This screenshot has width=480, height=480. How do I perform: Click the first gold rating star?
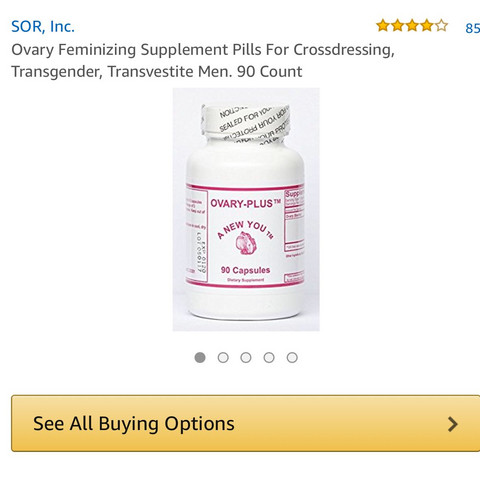(383, 25)
